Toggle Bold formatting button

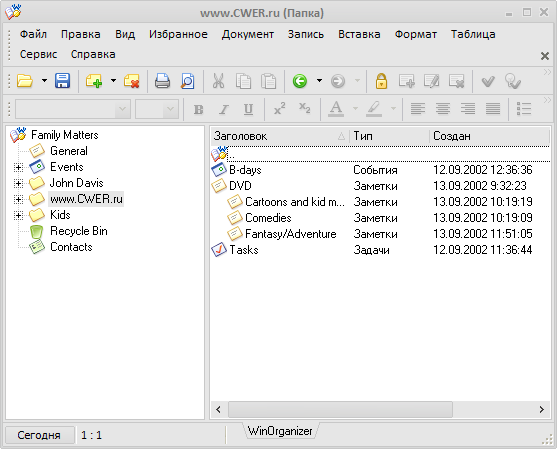point(199,109)
